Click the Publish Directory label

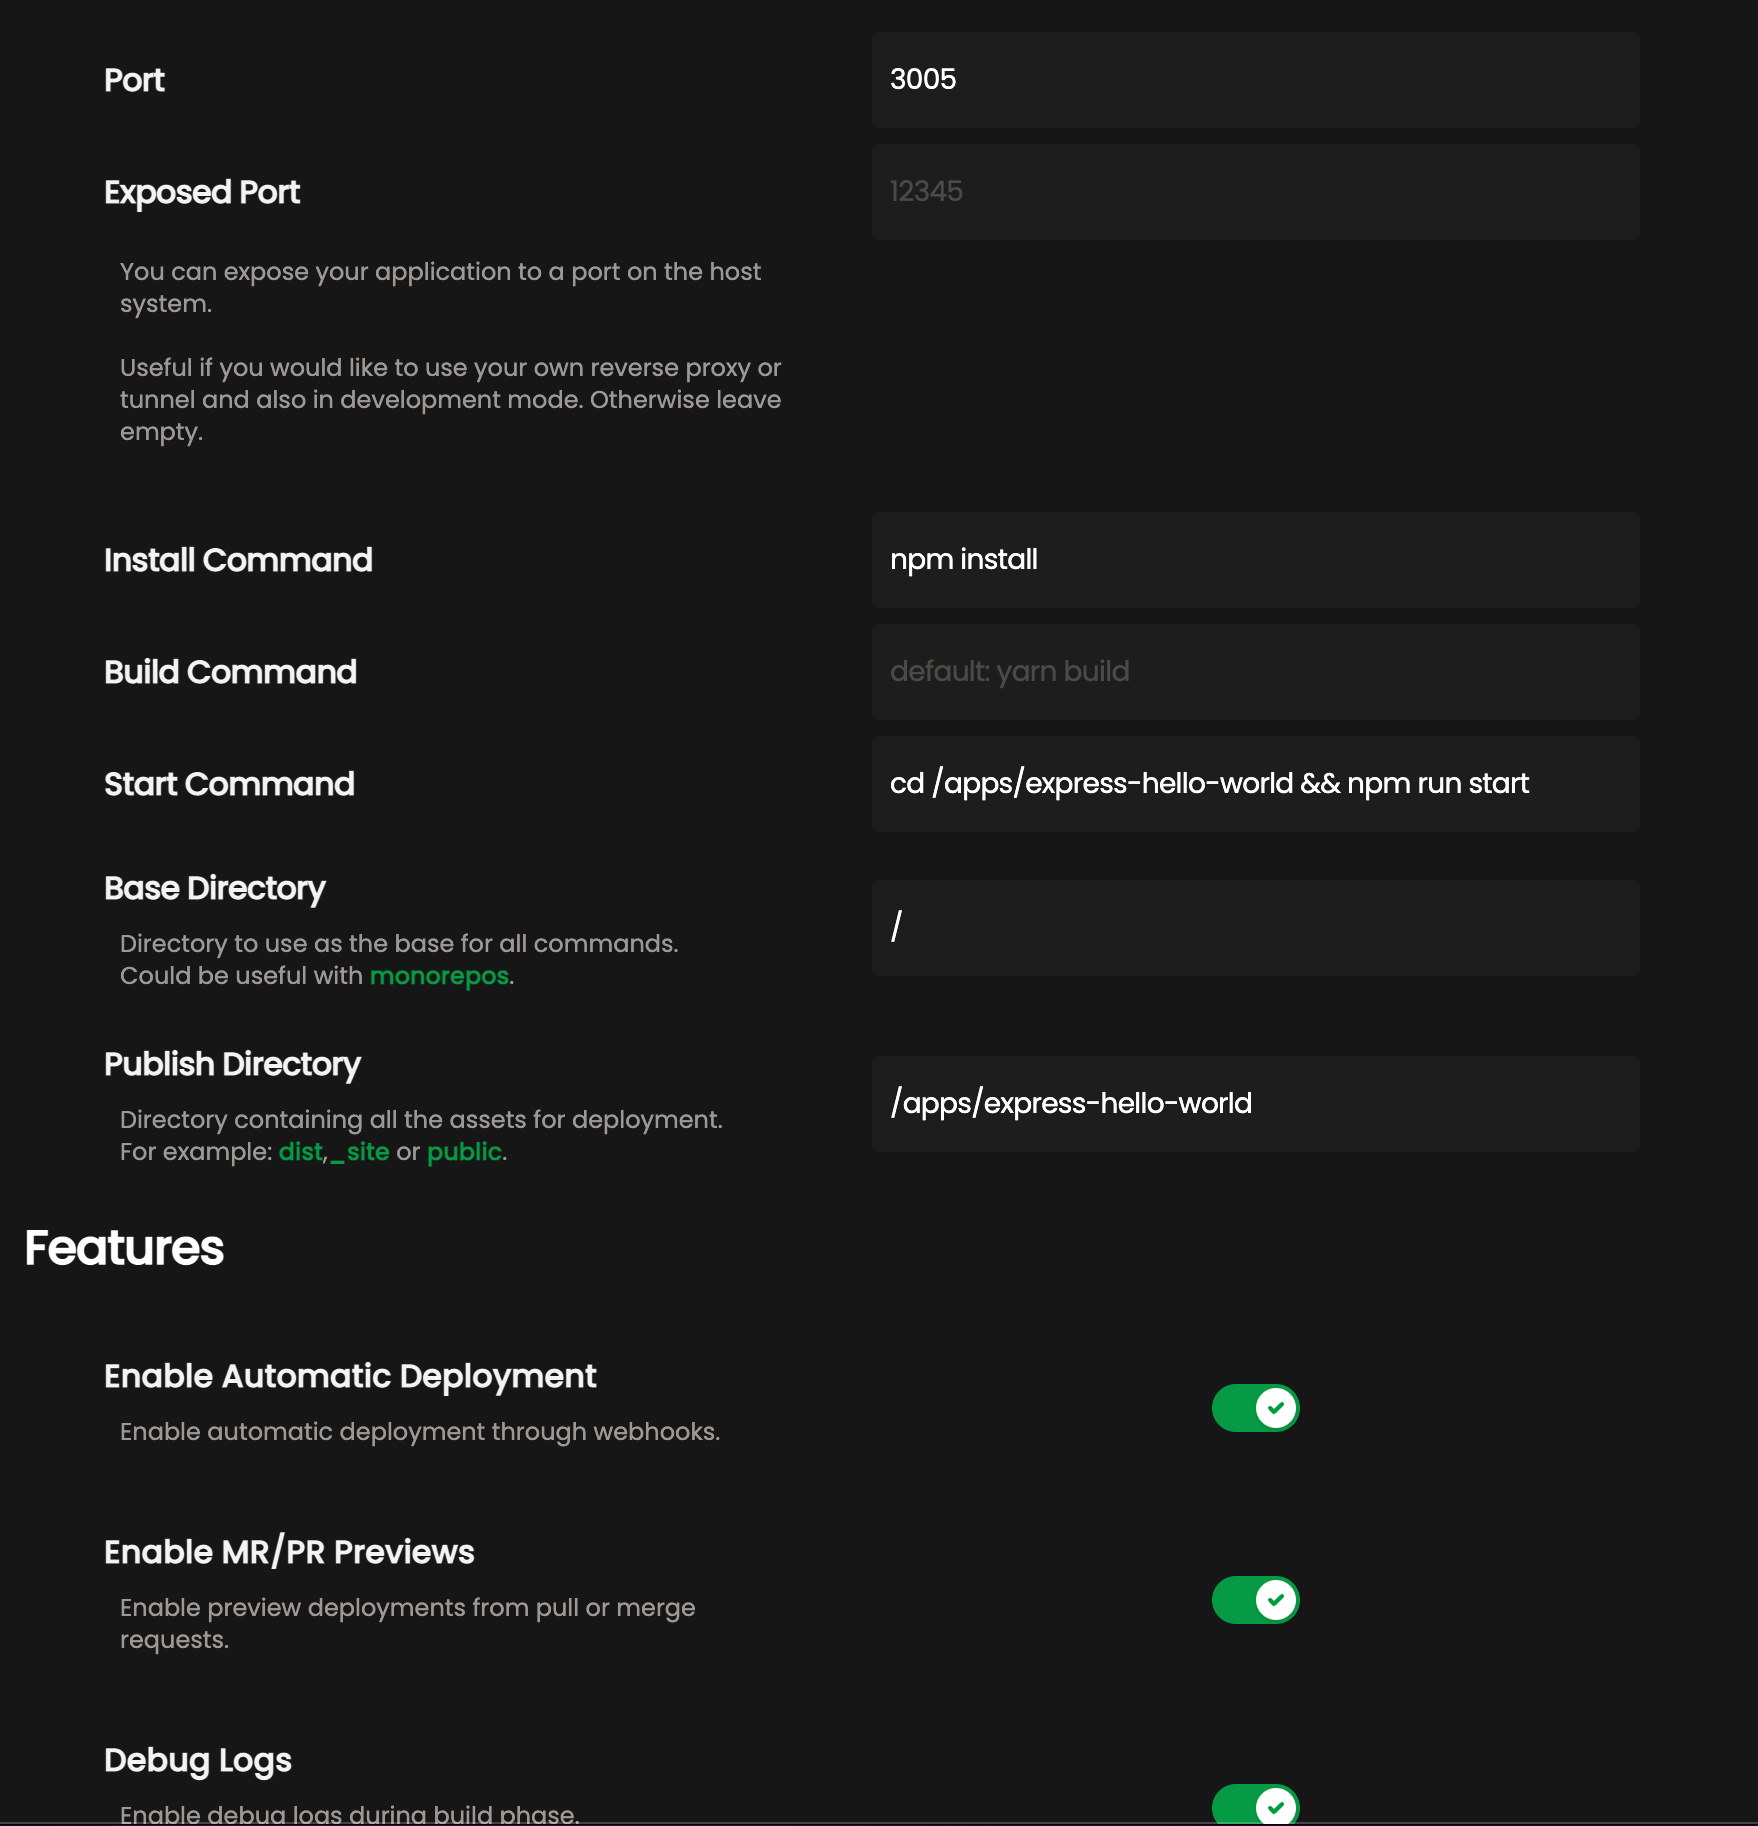pyautogui.click(x=232, y=1064)
